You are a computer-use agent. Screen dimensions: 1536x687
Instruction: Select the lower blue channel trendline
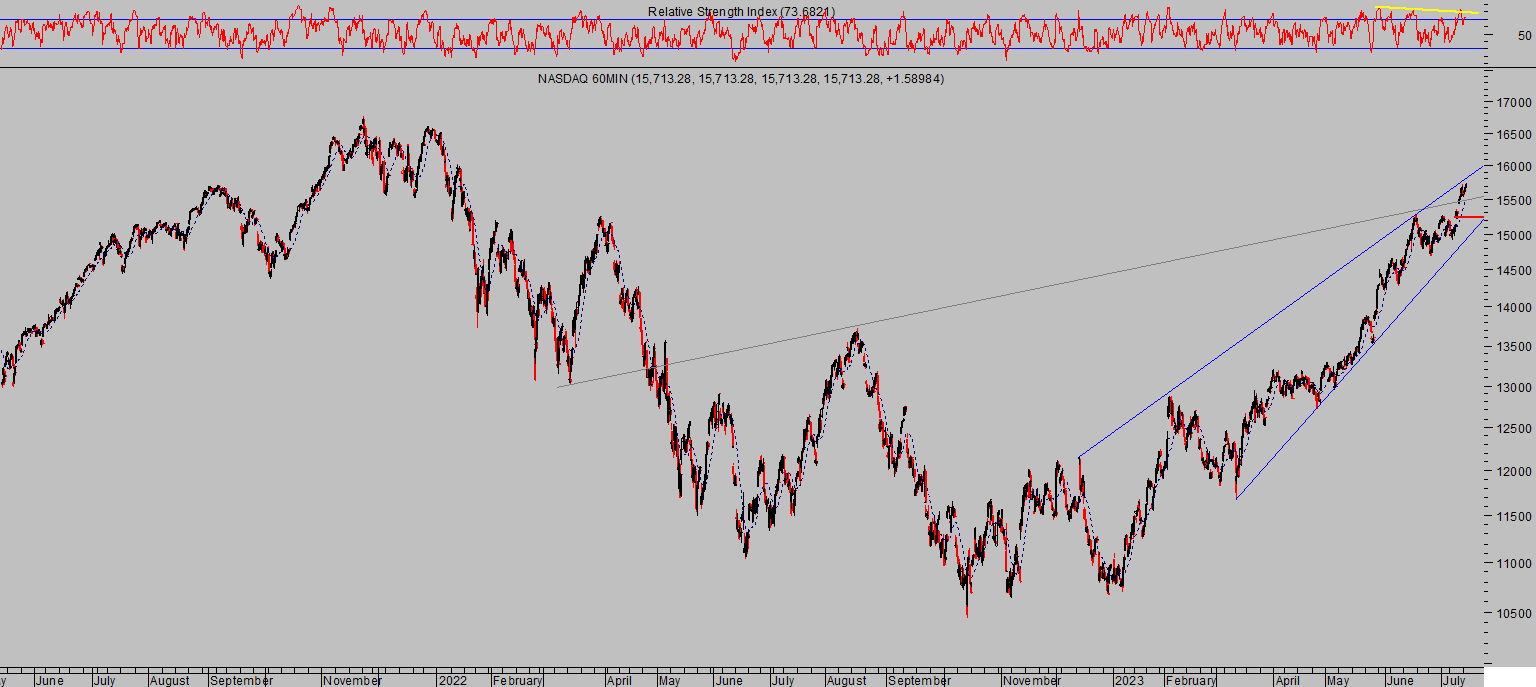tap(1361, 357)
